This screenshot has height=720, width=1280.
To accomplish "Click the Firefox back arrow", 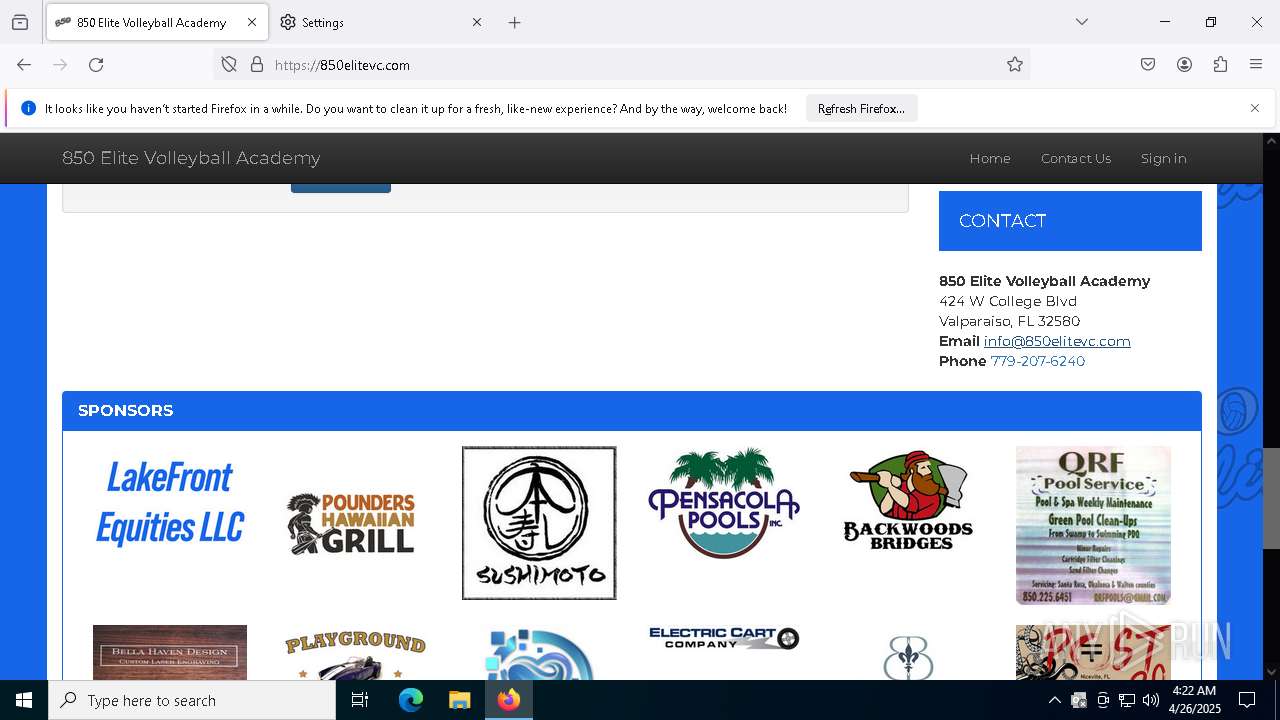I will tap(24, 65).
